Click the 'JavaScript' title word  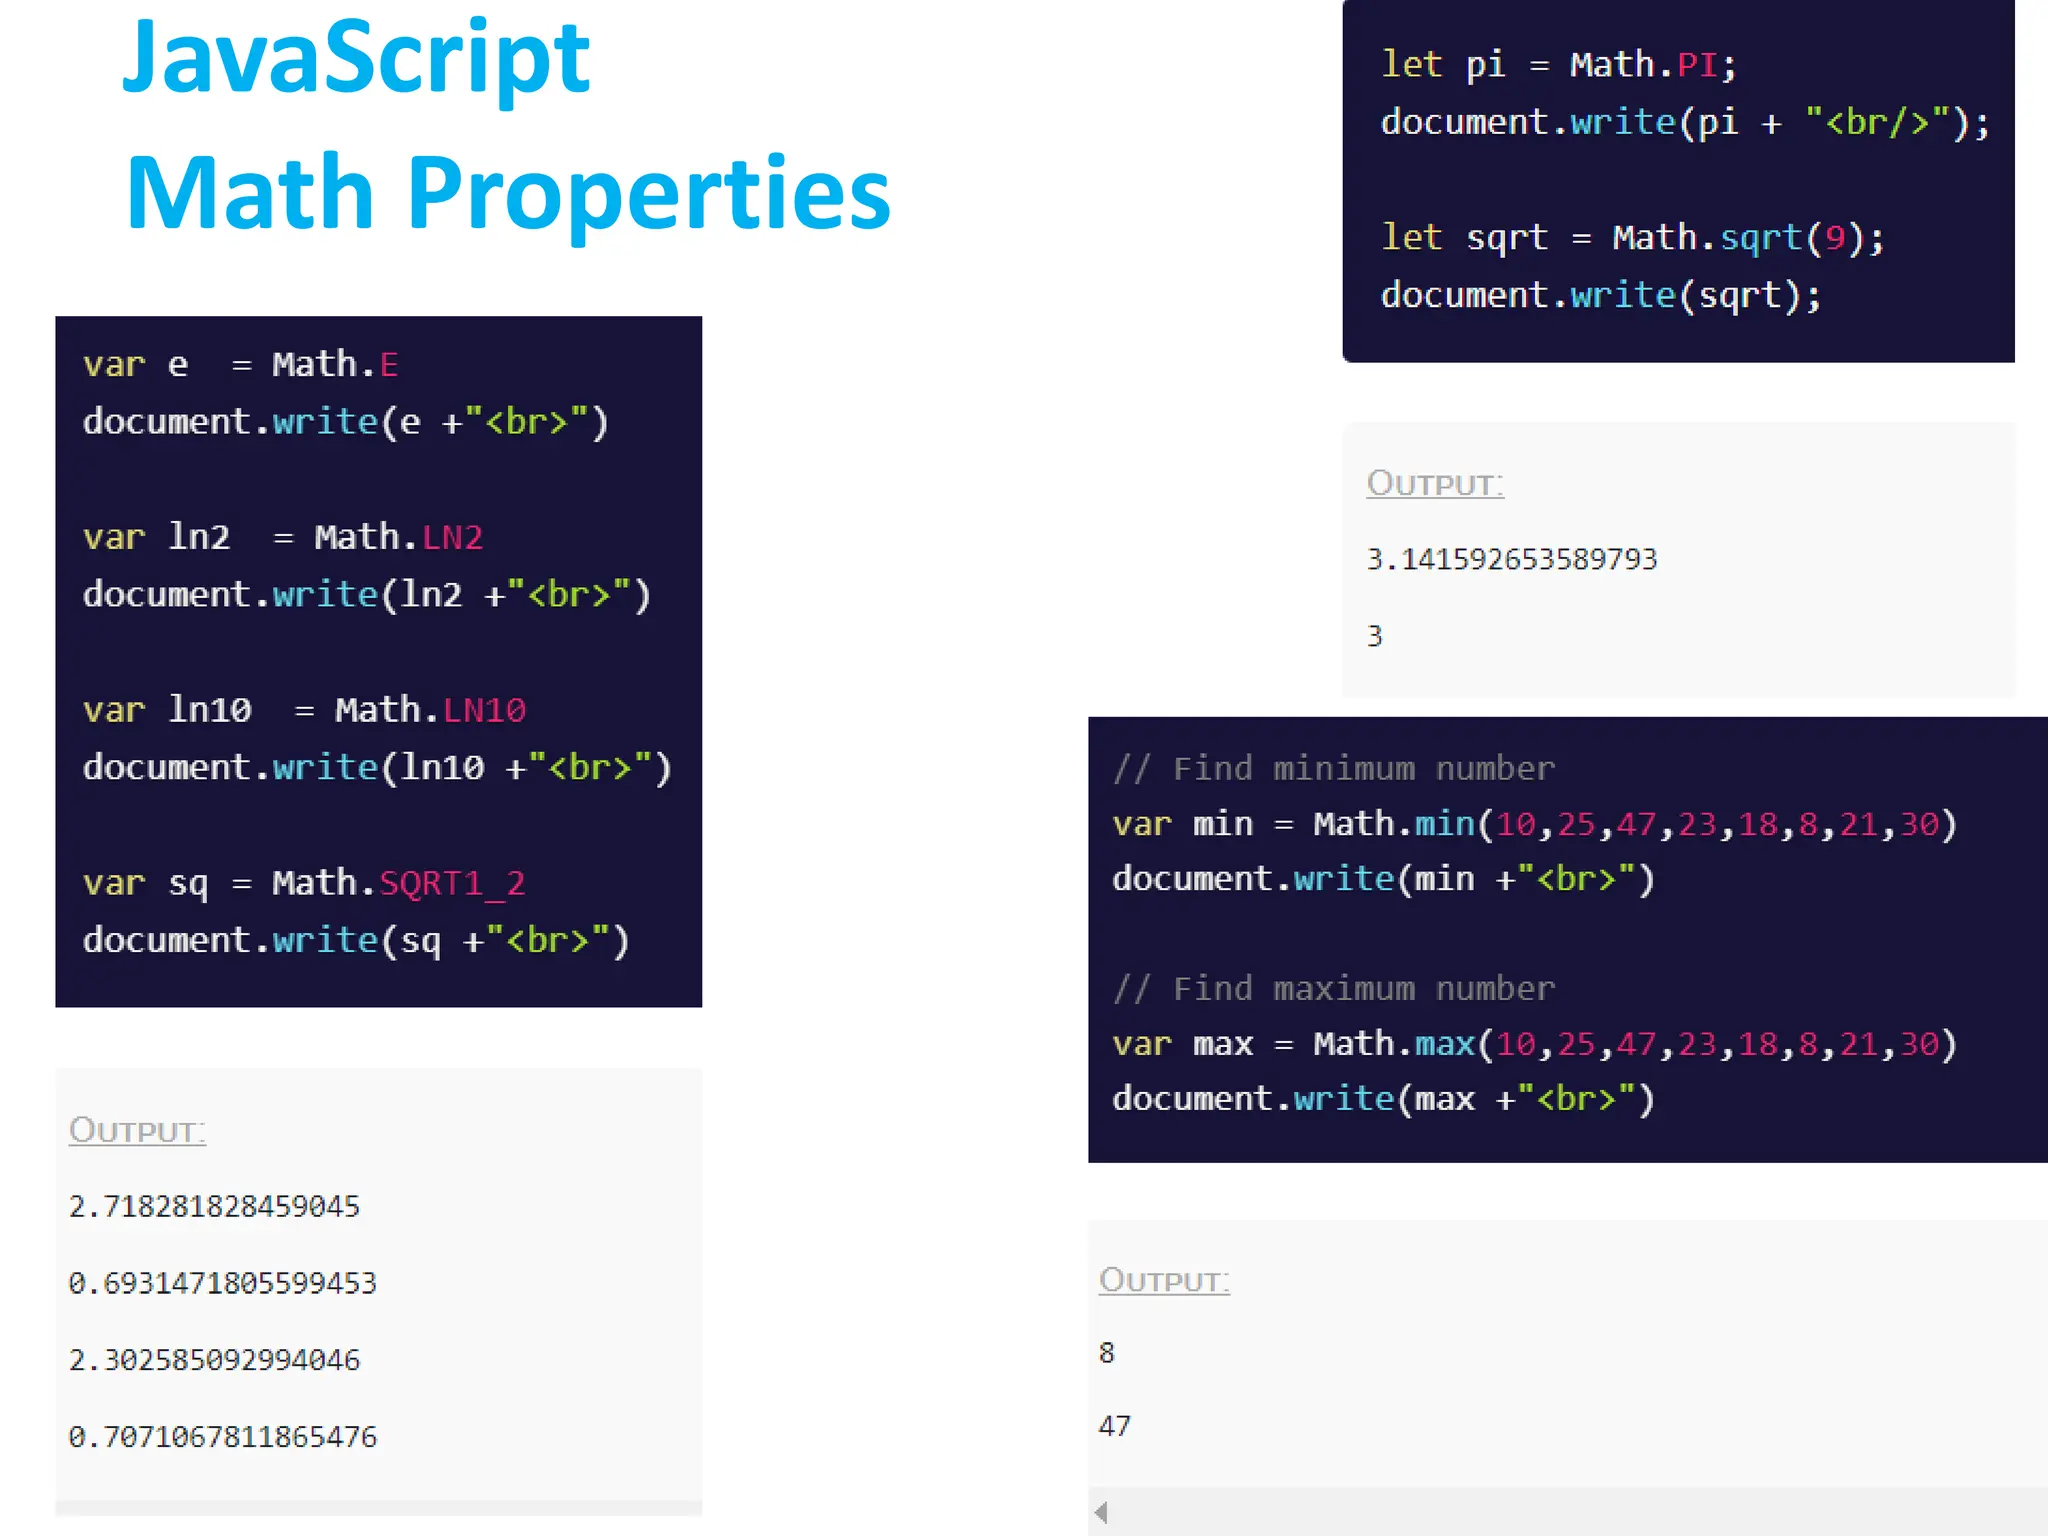click(x=356, y=58)
